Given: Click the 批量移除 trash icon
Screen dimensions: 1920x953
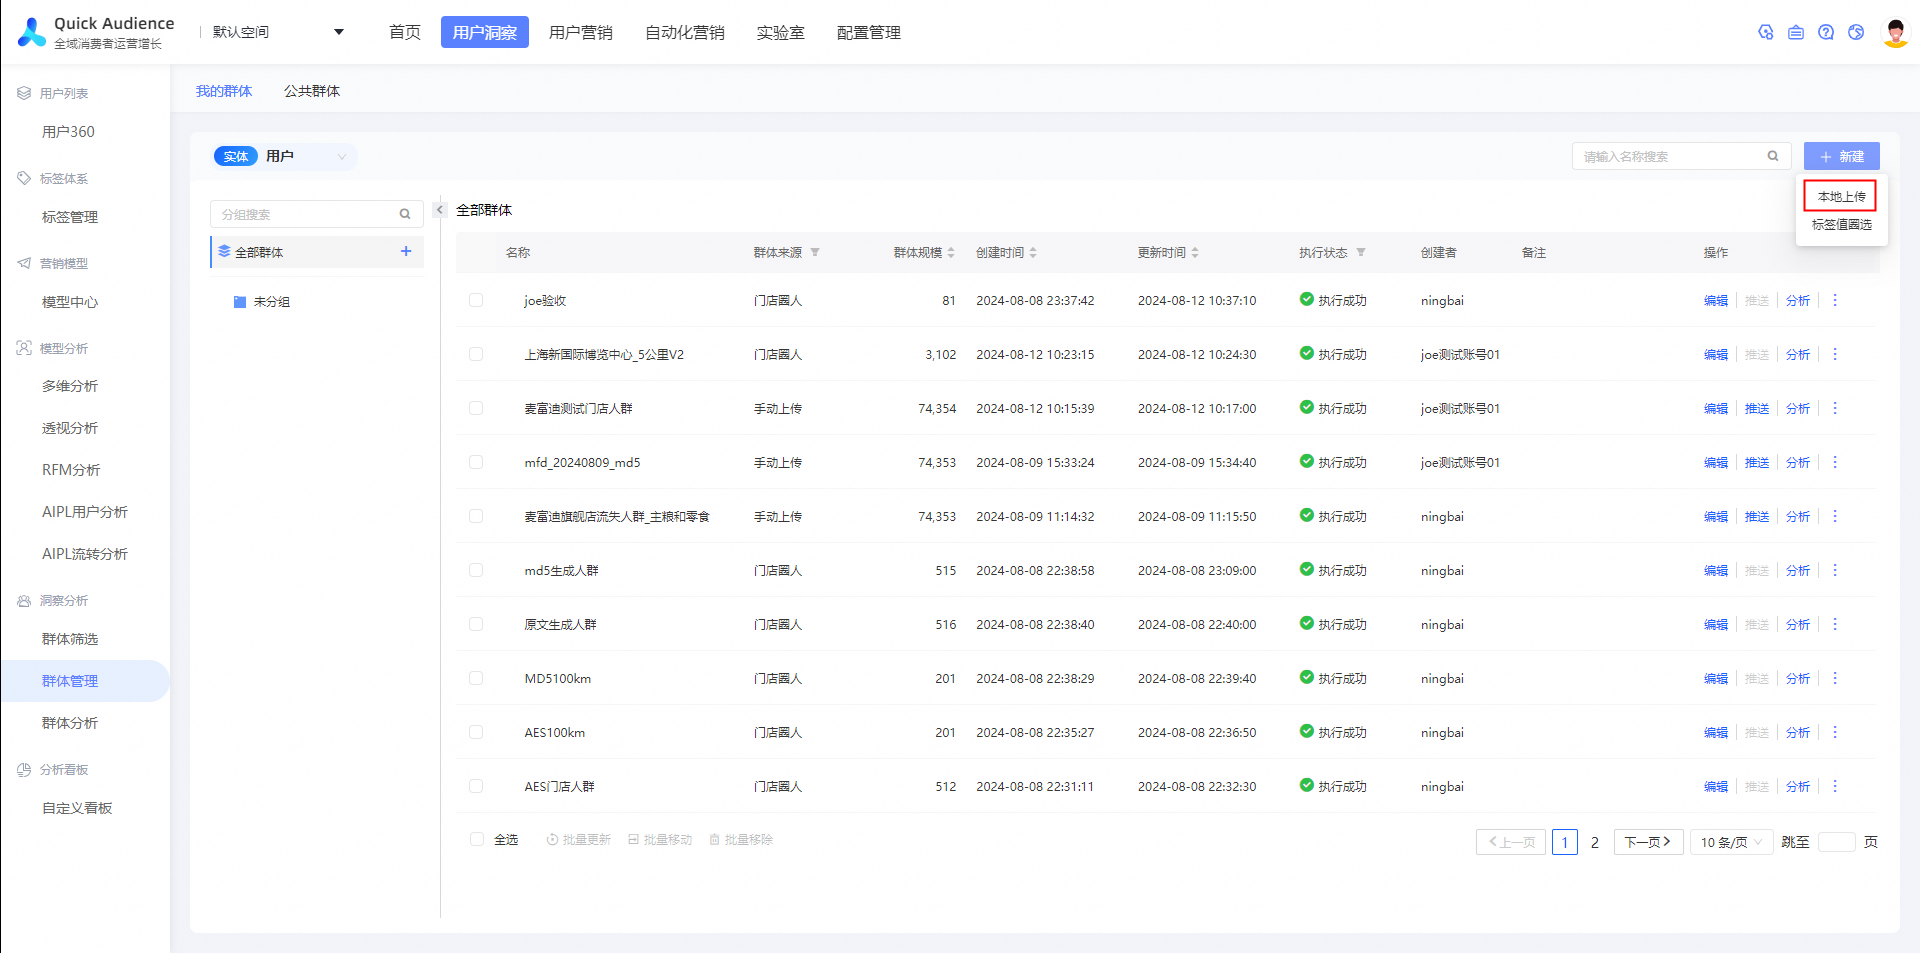Looking at the screenshot, I should click(x=714, y=839).
